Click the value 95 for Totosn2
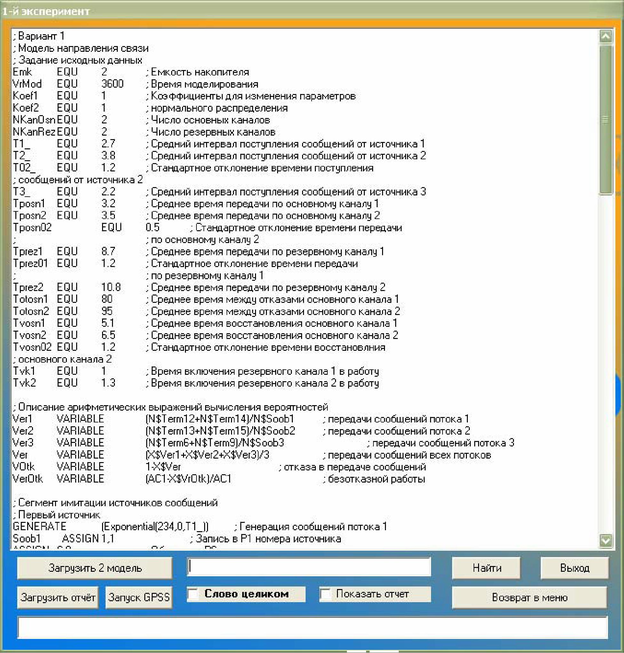The image size is (624, 653). 107,312
